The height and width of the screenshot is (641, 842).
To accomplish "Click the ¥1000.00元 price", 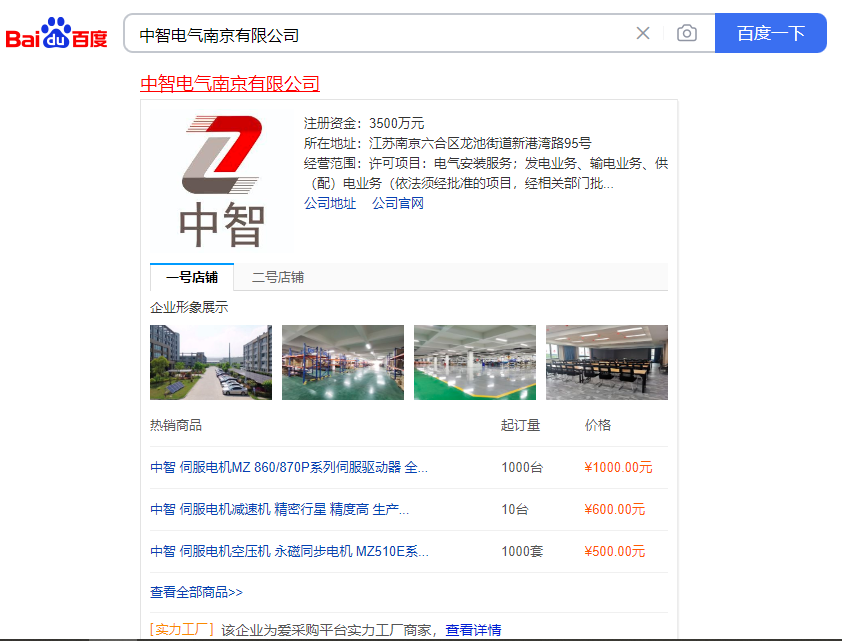I will (x=618, y=468).
